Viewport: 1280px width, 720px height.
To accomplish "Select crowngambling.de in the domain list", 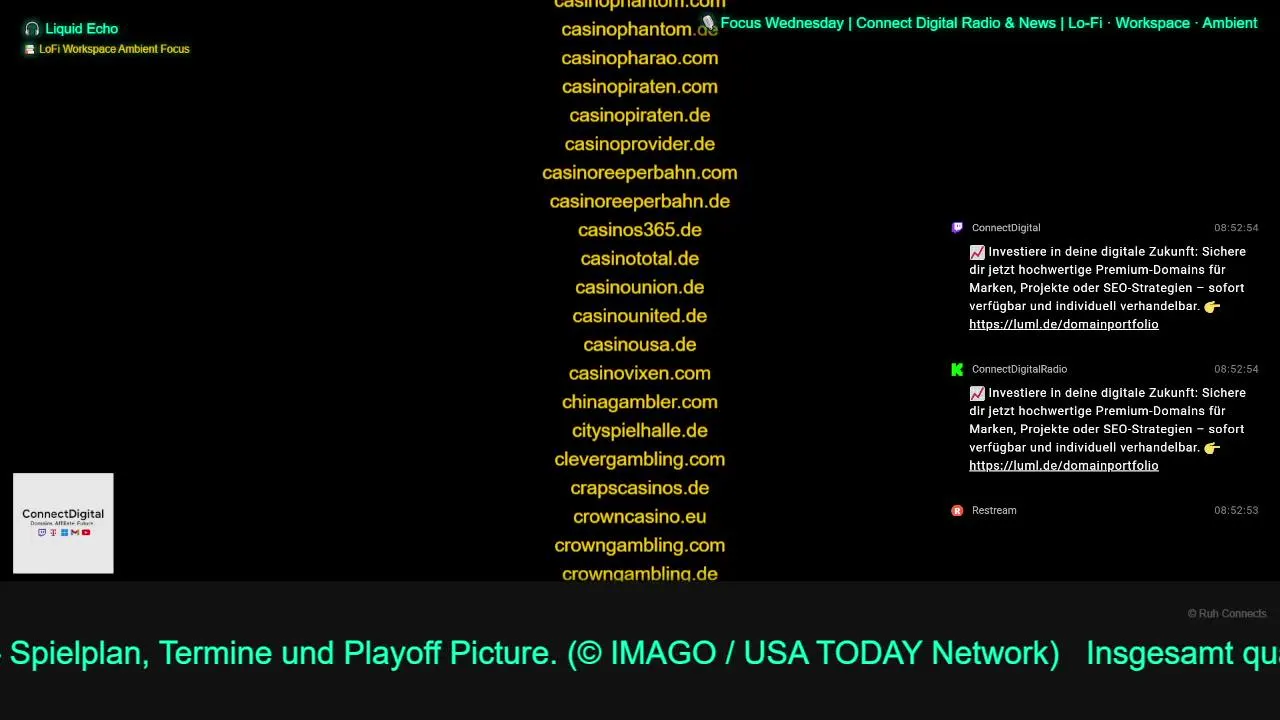I will pyautogui.click(x=640, y=573).
